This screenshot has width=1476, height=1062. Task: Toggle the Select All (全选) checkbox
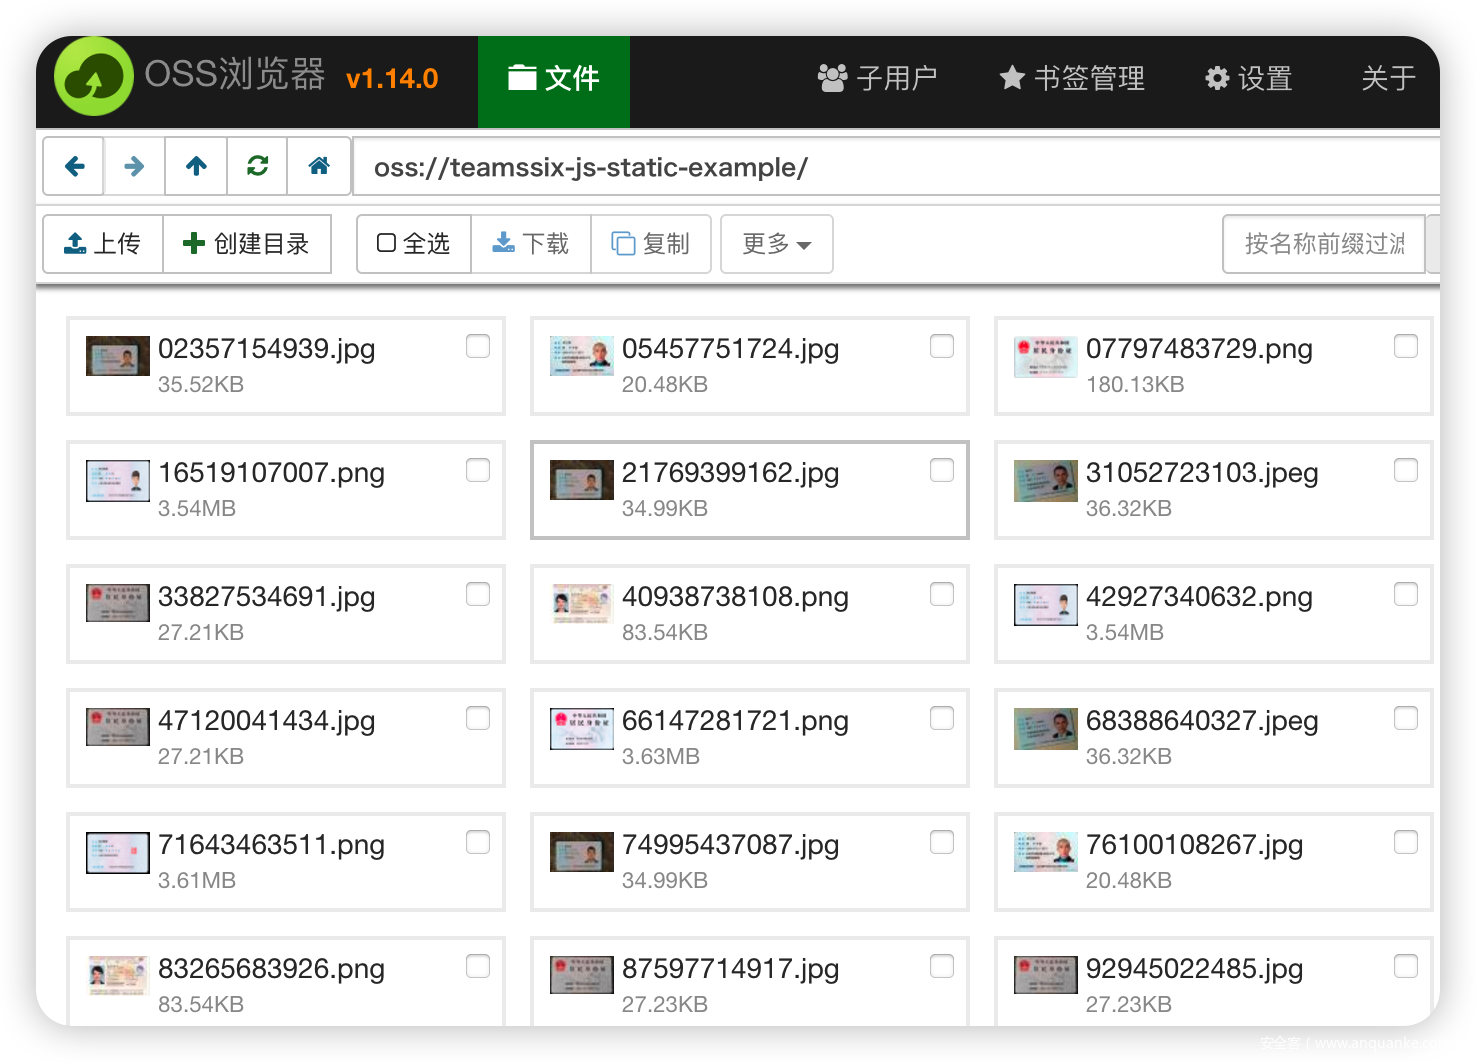pos(414,244)
